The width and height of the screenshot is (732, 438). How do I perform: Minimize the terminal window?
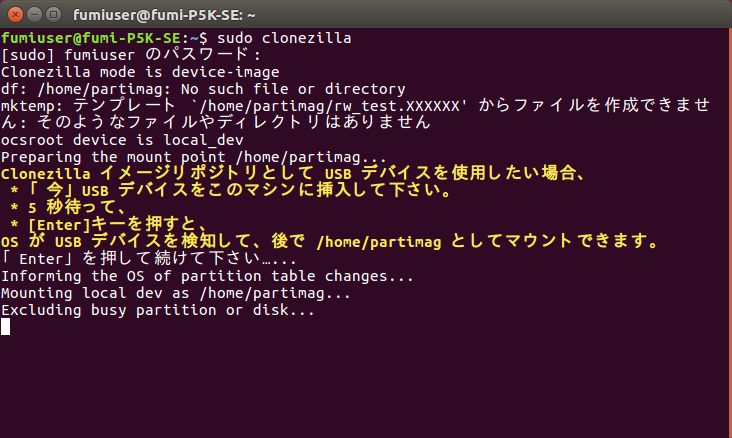(x=35, y=15)
